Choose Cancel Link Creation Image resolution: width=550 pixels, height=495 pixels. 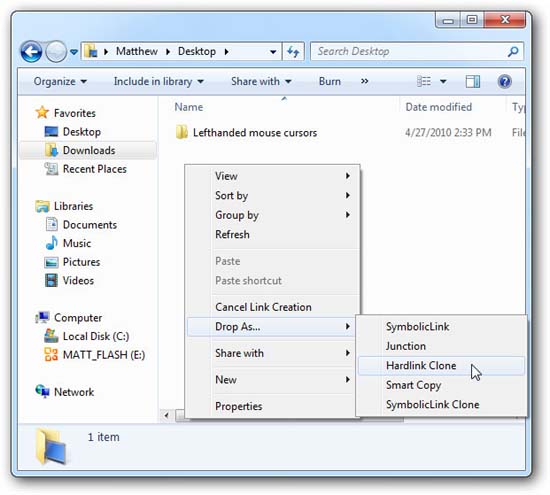click(x=273, y=307)
